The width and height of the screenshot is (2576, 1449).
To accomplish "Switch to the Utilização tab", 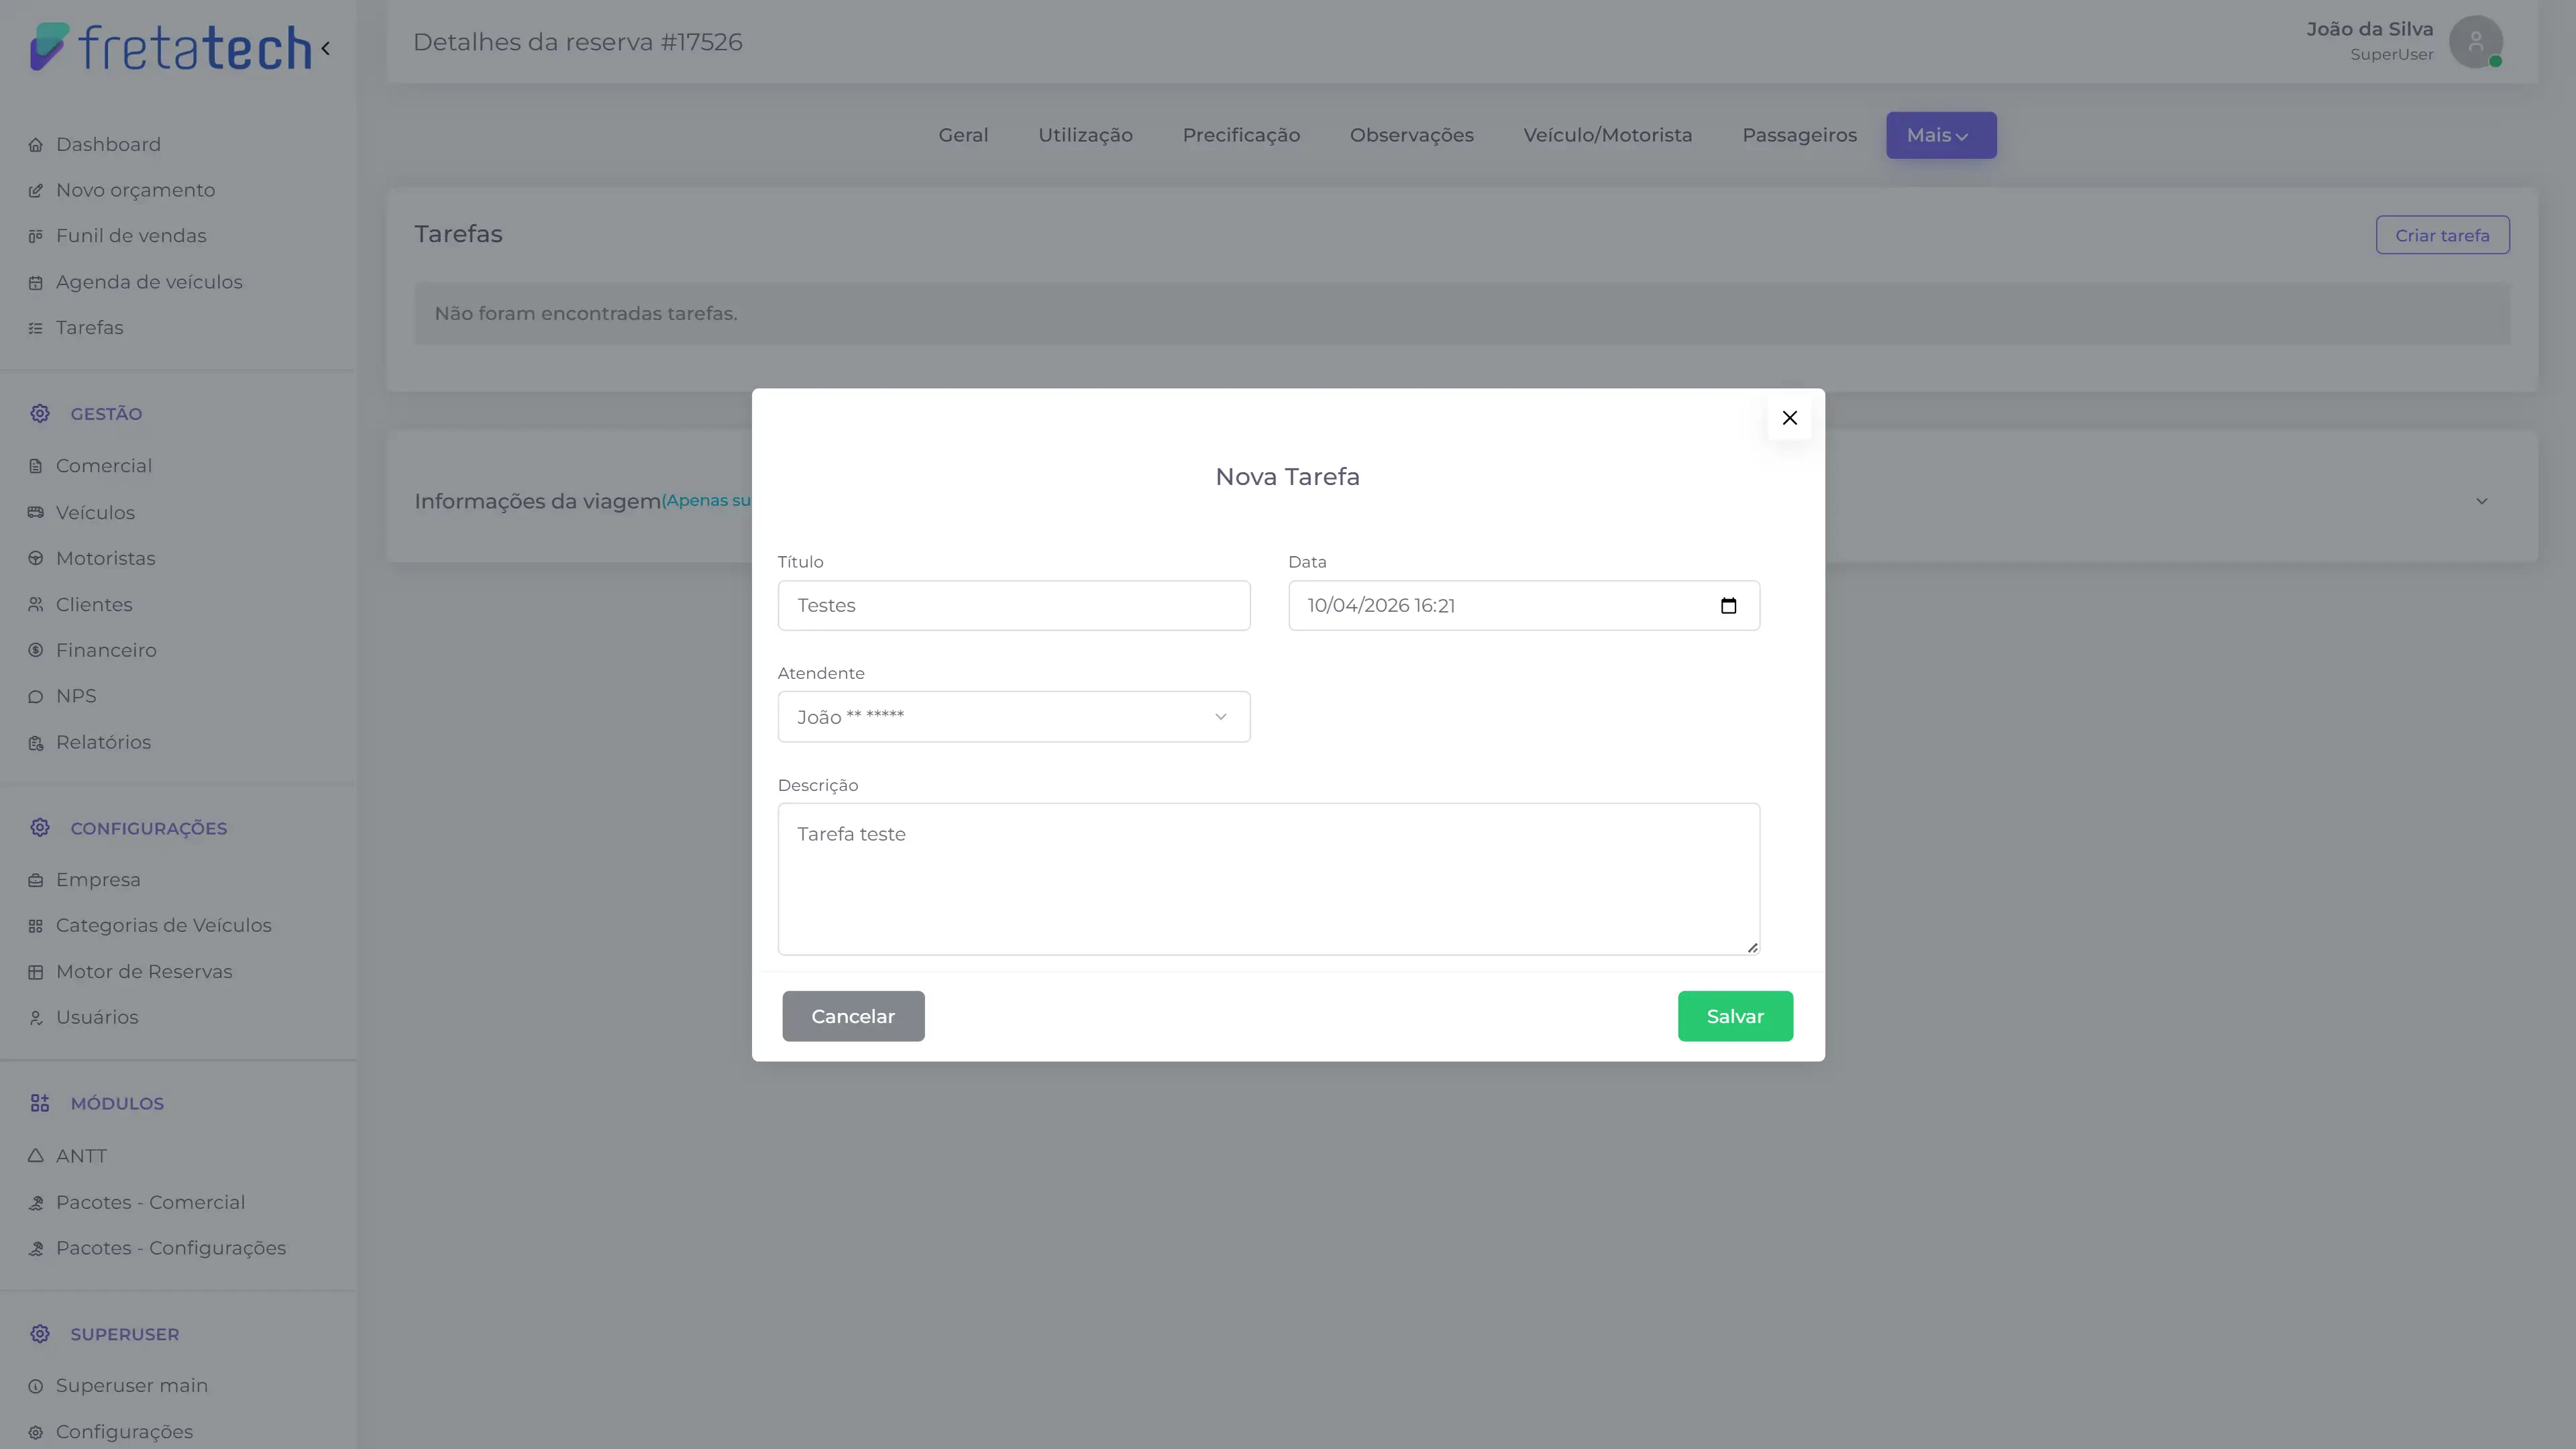I will tap(1085, 135).
